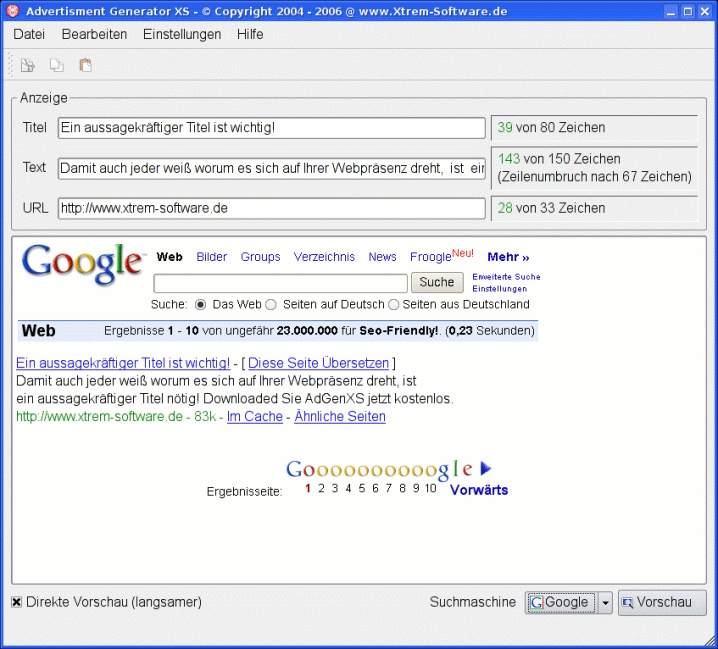The width and height of the screenshot is (718, 649).
Task: Click the copy toolbar icon
Action: (x=57, y=66)
